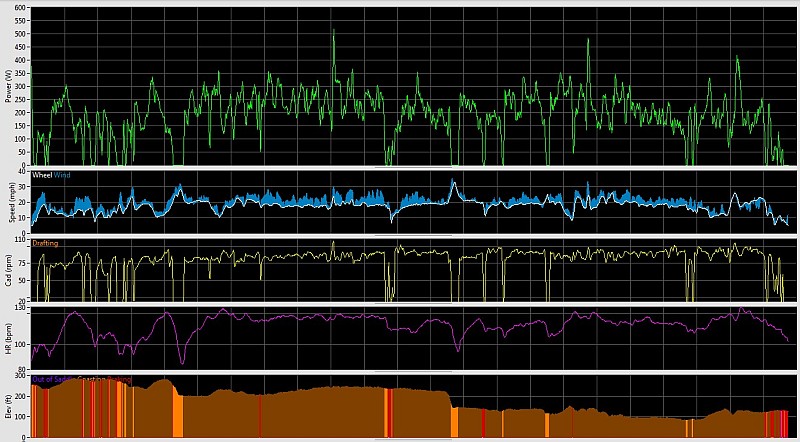Click the 250 tick on Power axis

pyautogui.click(x=22, y=100)
